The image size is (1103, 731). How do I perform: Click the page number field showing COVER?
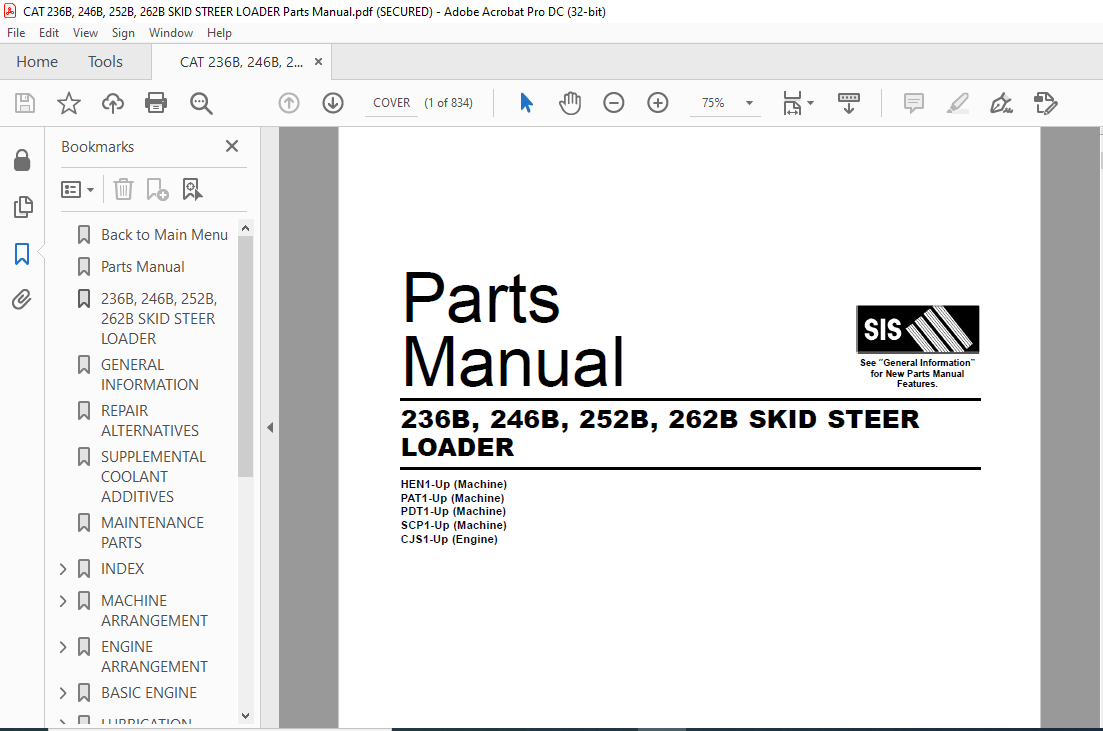click(x=392, y=103)
